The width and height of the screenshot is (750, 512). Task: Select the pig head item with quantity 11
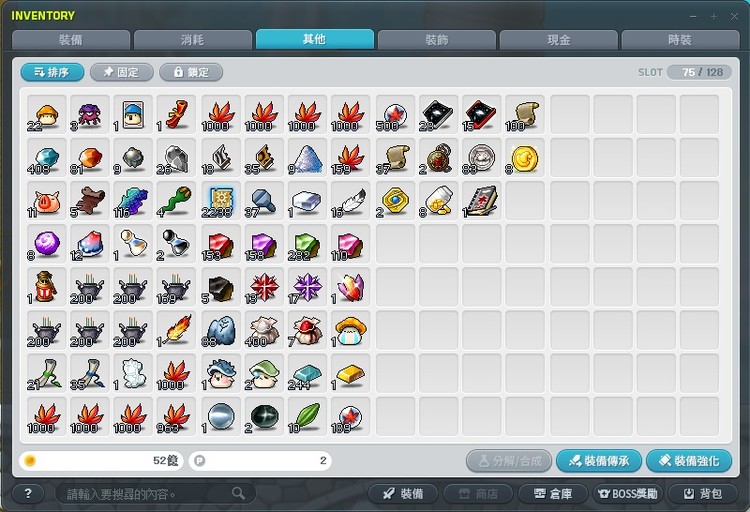(x=46, y=201)
